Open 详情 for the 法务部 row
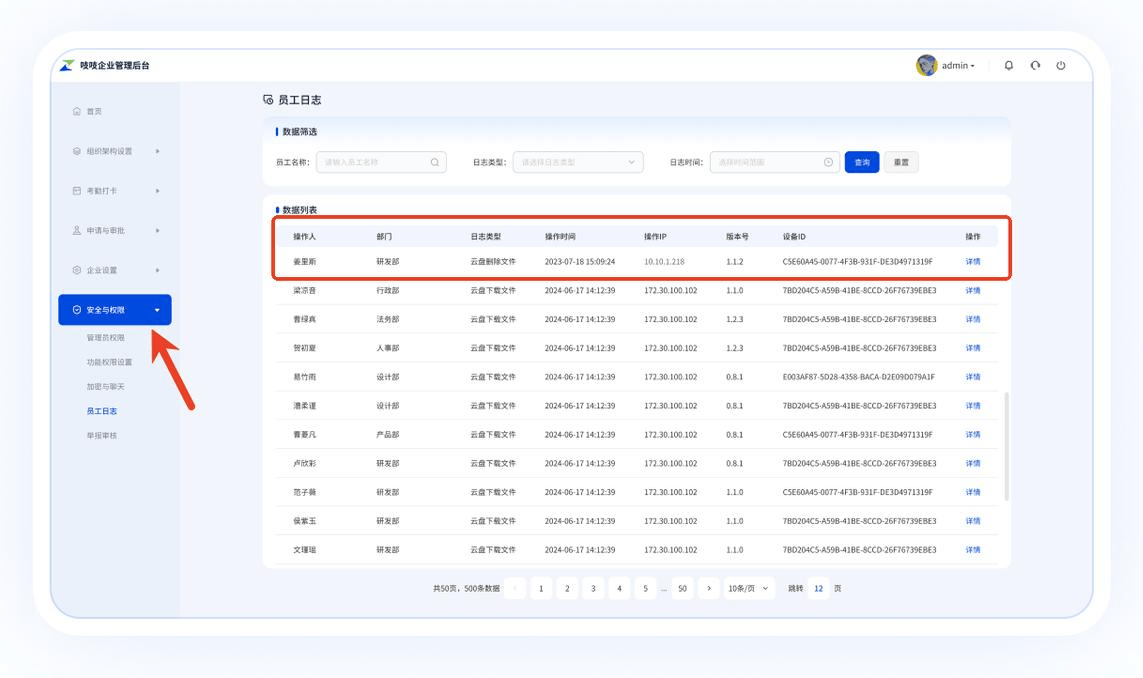1143x678 pixels. tap(973, 319)
